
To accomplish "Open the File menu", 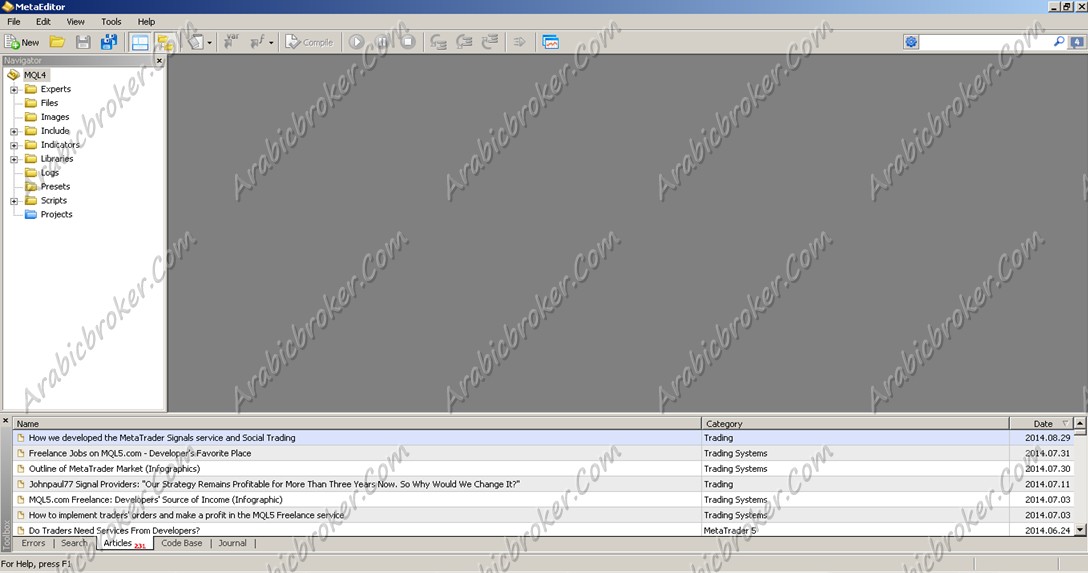I will tap(14, 22).
